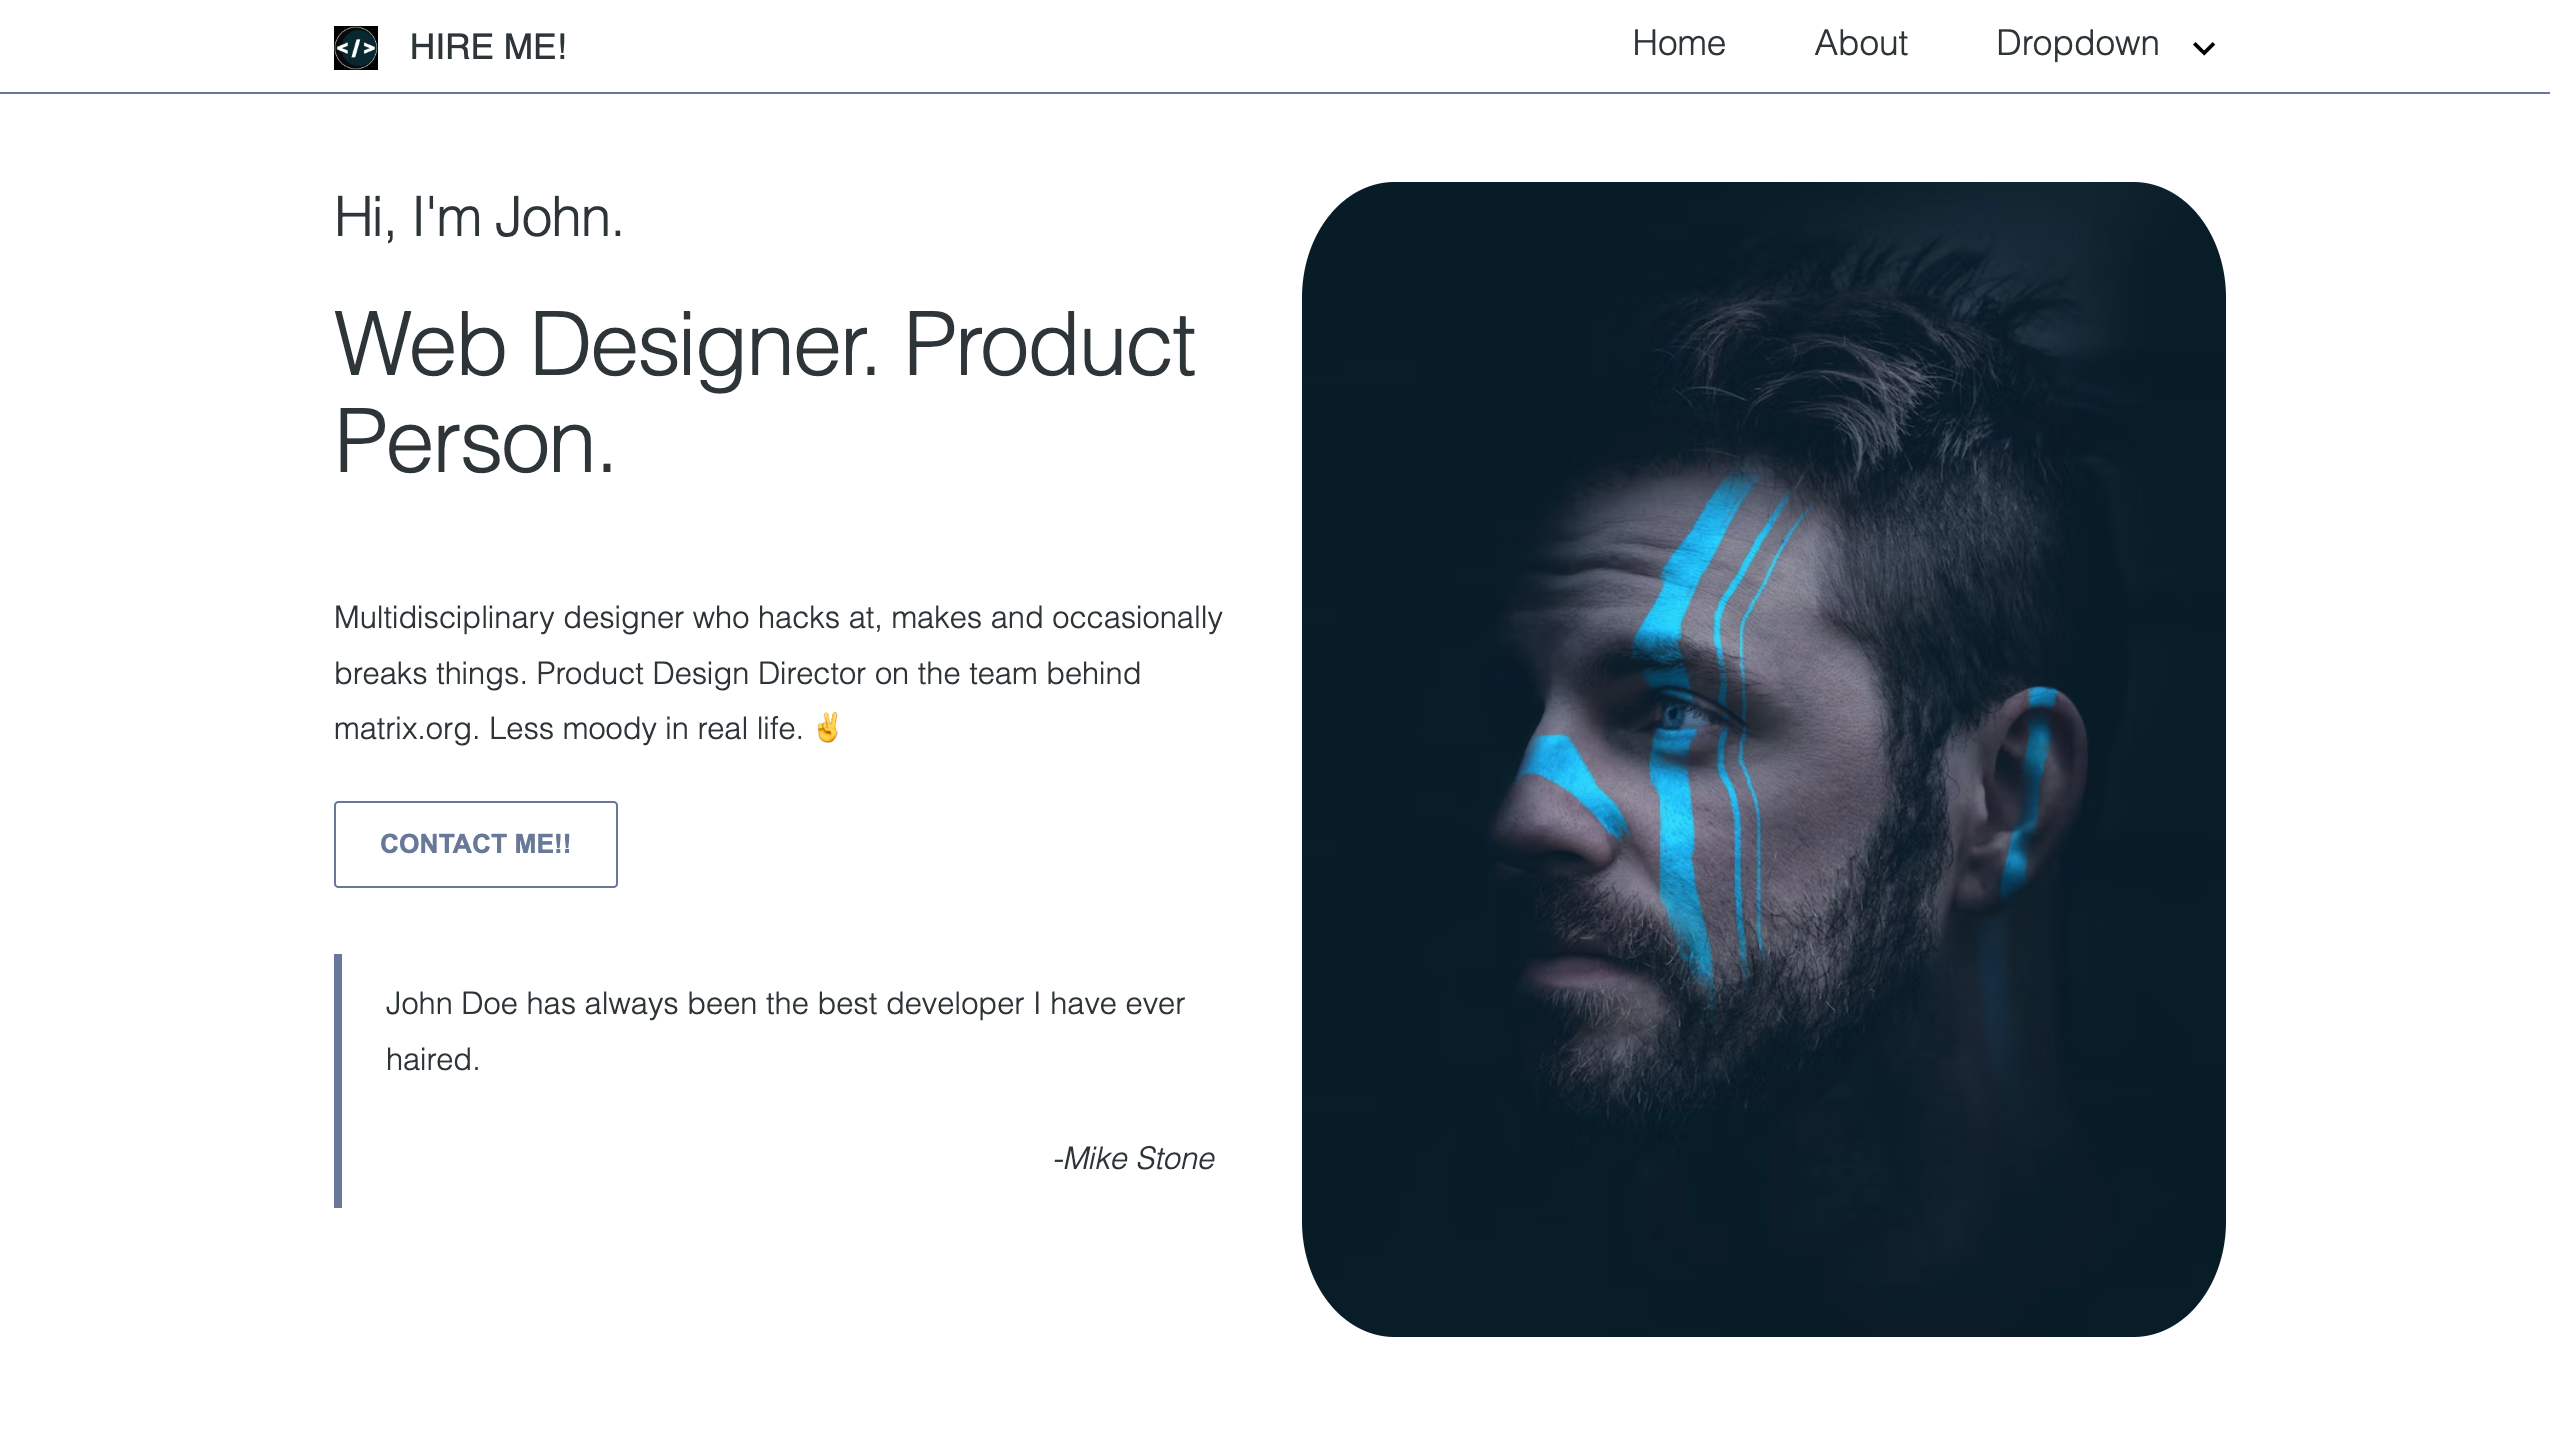Select the HIRE ME! brand link
The width and height of the screenshot is (2550, 1436).
488,47
